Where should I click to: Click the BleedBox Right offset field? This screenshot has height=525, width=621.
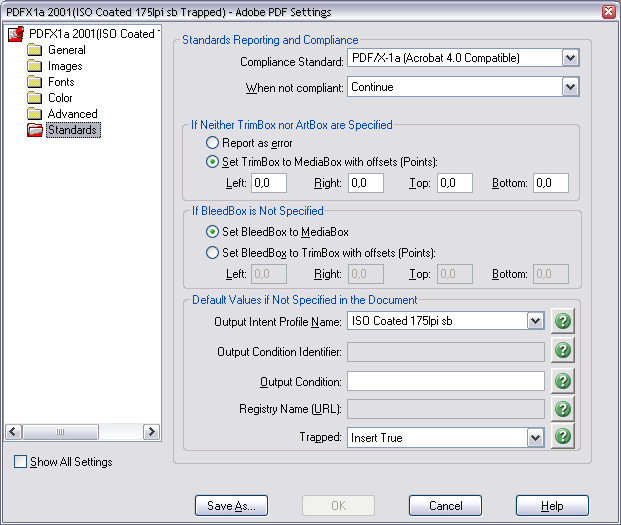point(366,274)
